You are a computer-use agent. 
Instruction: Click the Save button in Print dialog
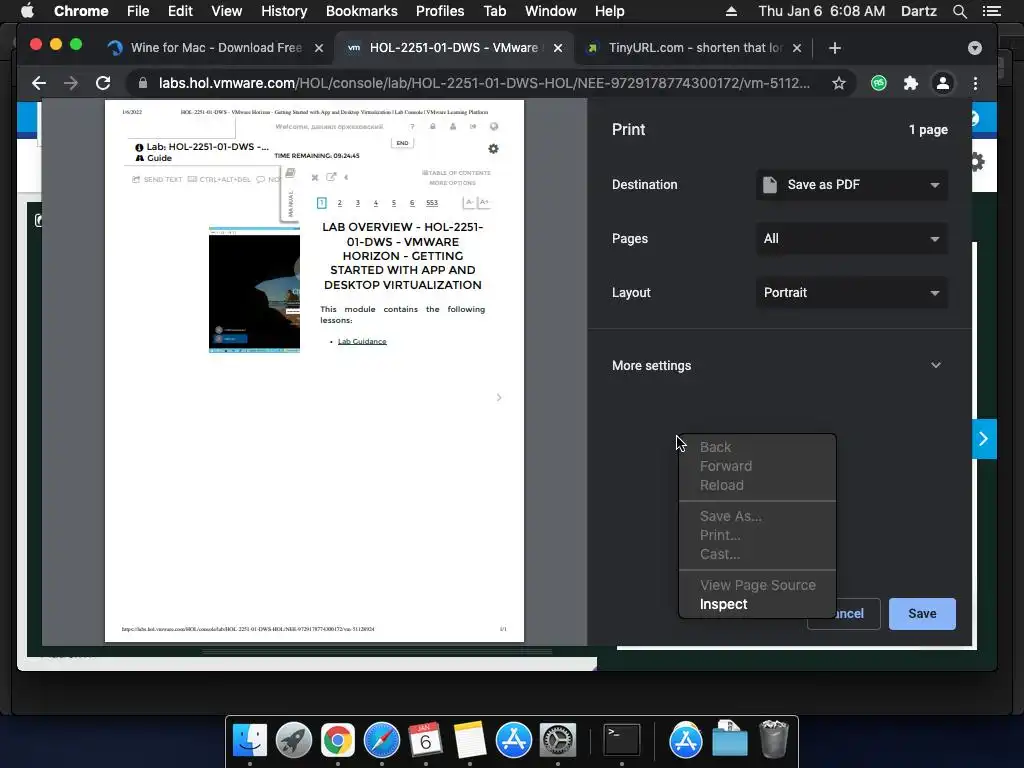(922, 614)
